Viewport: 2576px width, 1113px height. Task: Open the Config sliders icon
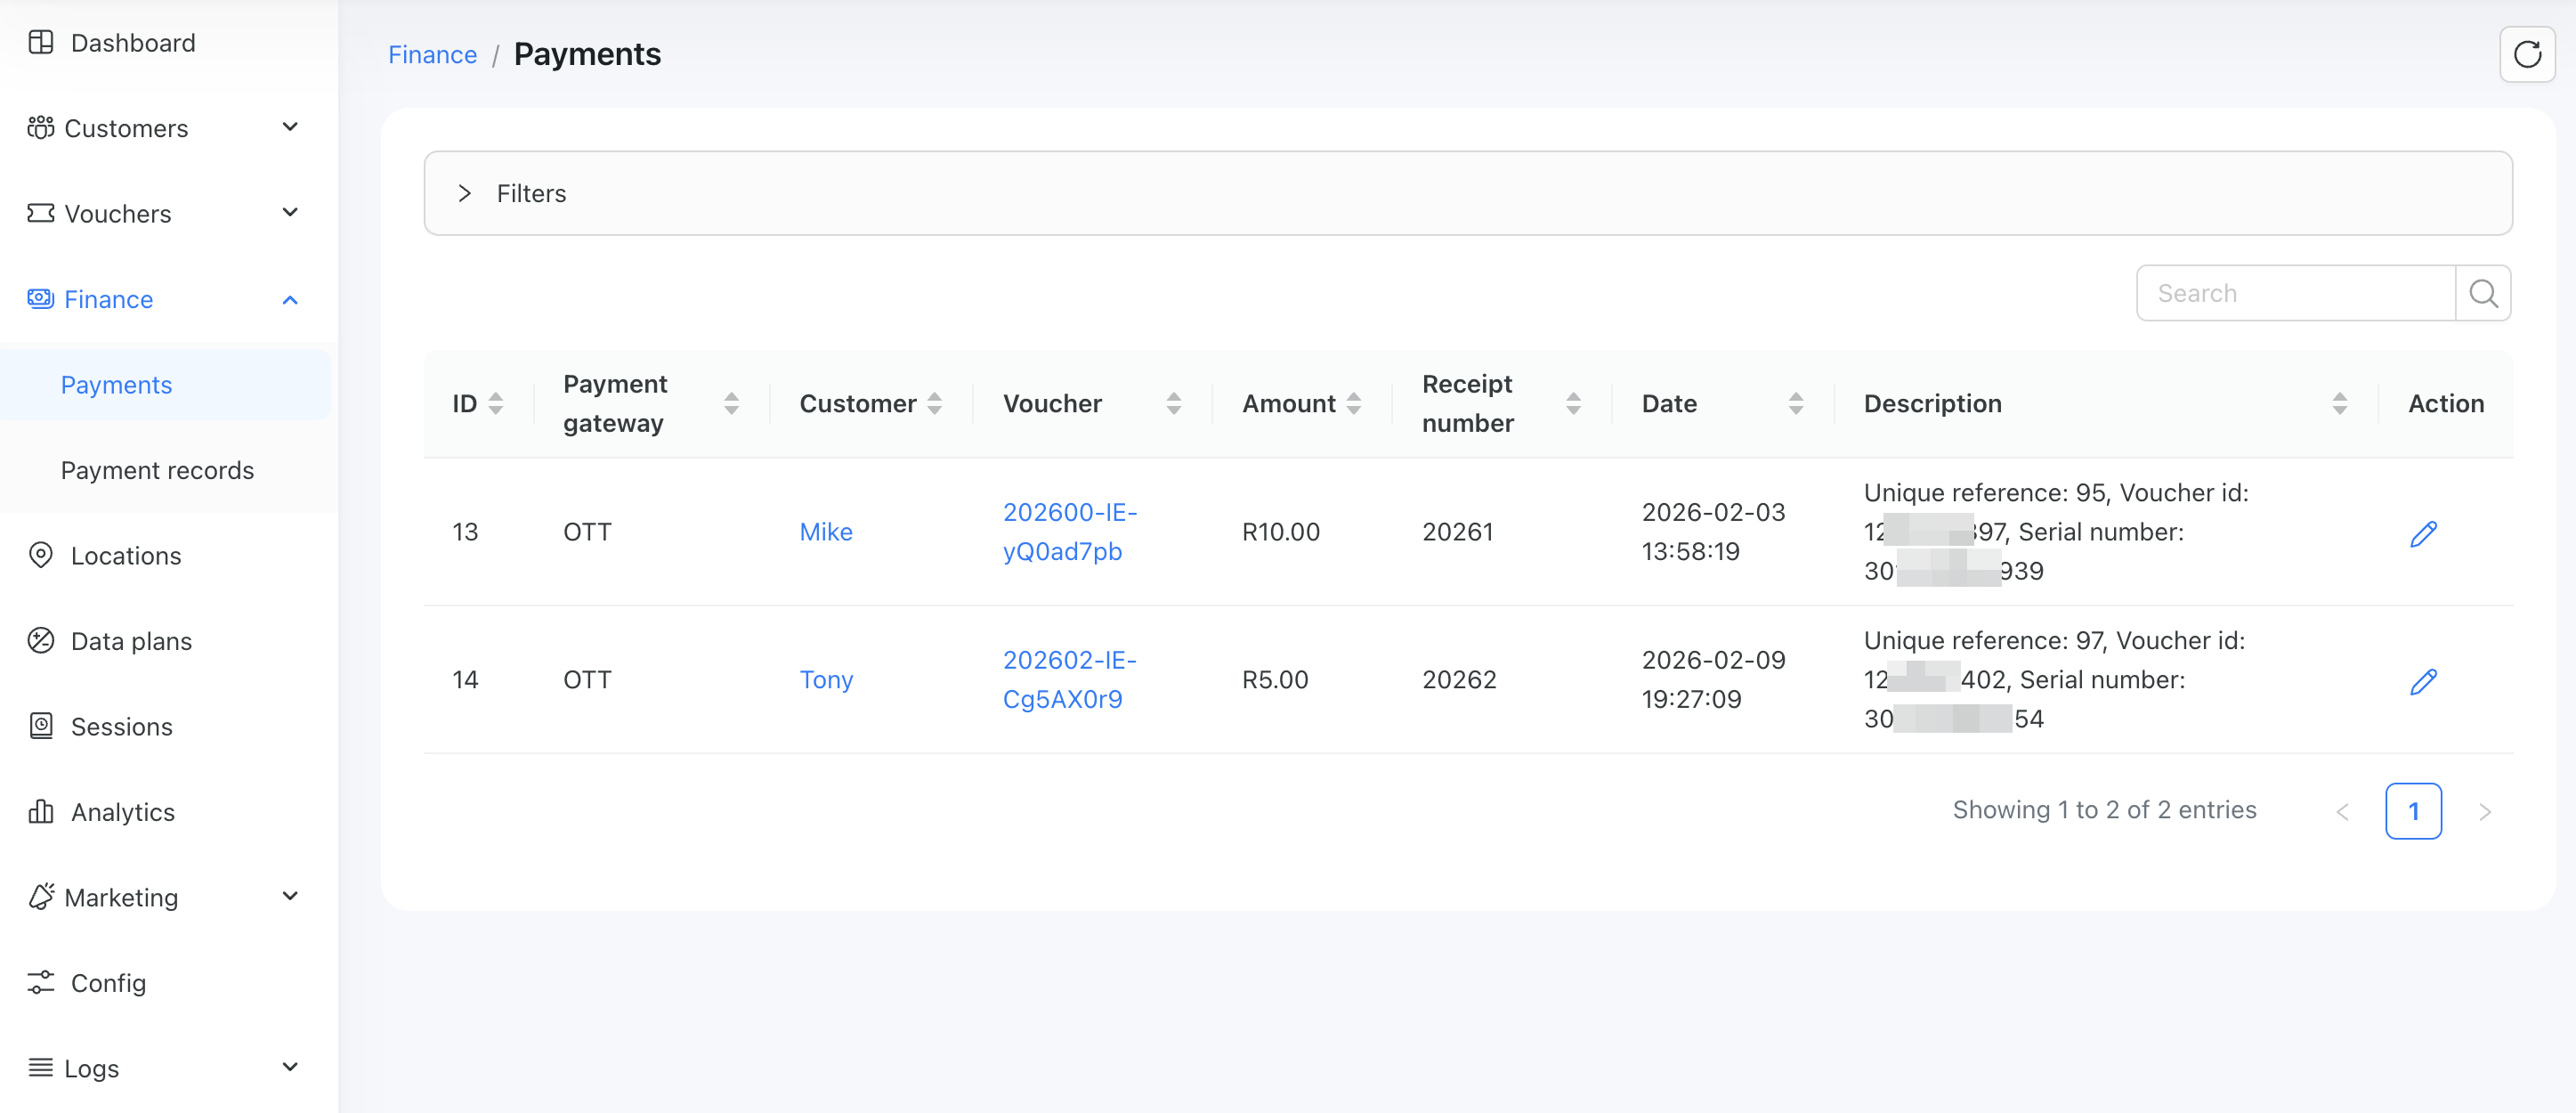(x=40, y=982)
